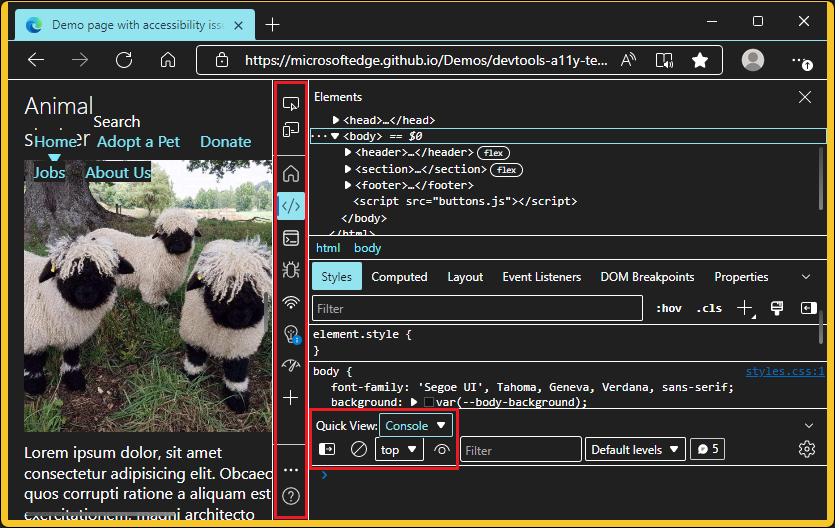Screen dimensions: 835x528
Task: Click the Styles Filter field
Action: click(x=477, y=308)
